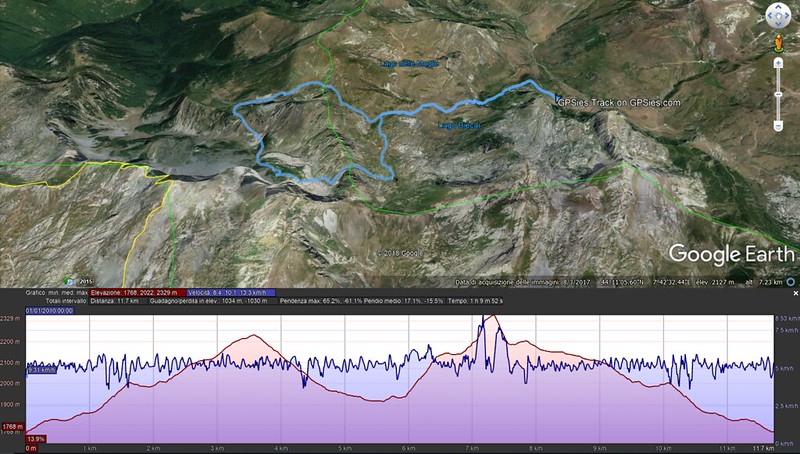Click the elevation peak near 7 km on chart
Screen dimensions: 800x454
[492, 317]
